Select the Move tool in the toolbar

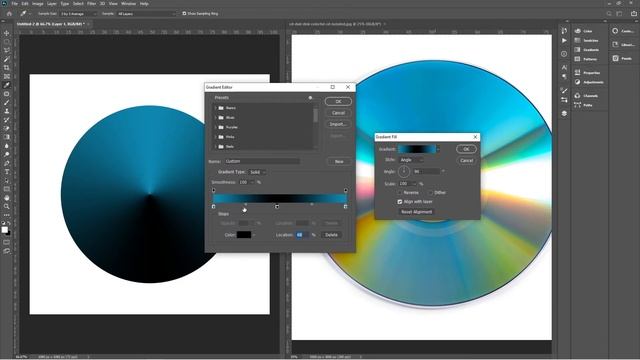pos(7,33)
